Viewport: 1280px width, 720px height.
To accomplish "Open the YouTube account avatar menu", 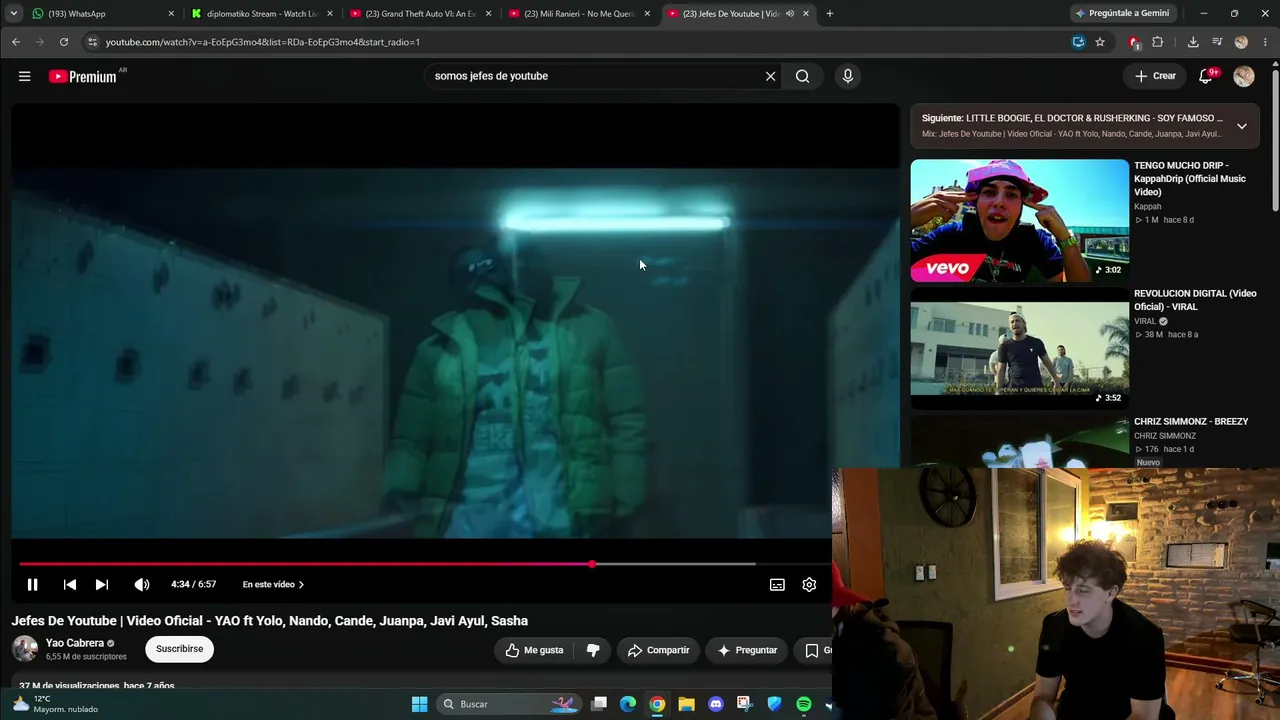I will [1244, 76].
